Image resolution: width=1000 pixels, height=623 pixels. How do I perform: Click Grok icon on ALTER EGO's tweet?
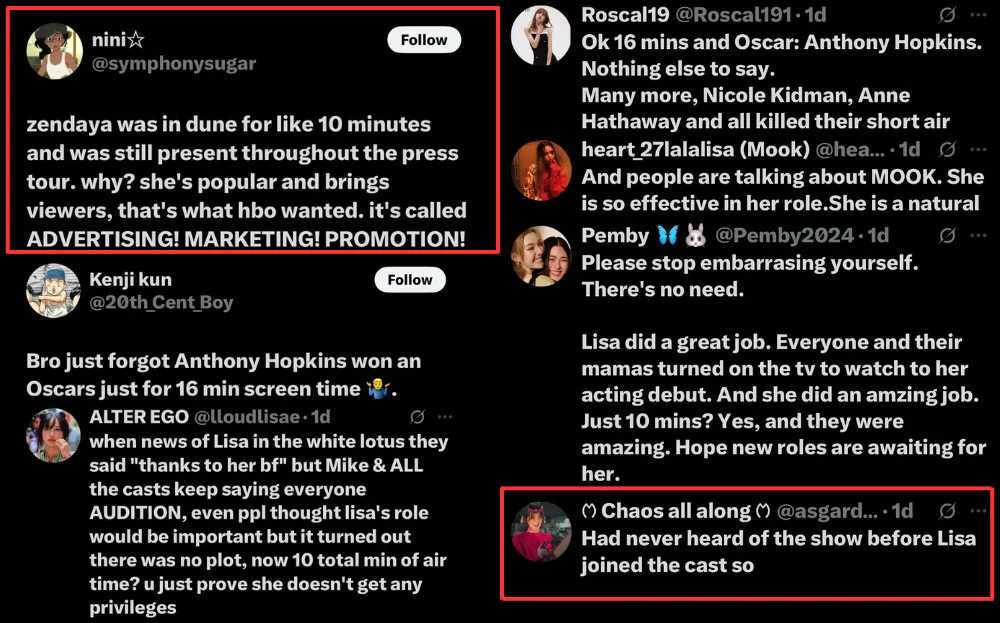[x=418, y=416]
